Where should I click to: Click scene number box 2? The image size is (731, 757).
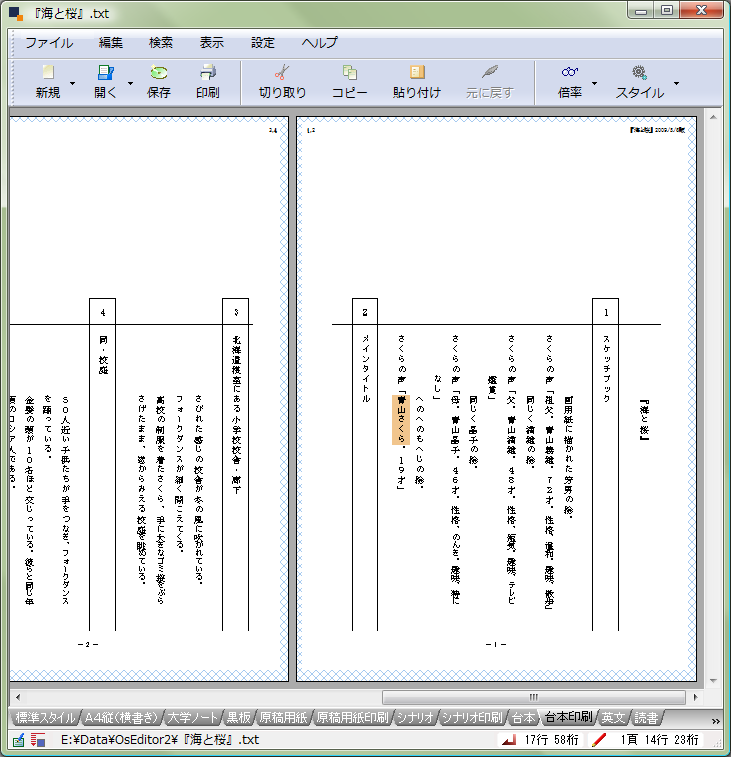coord(365,312)
